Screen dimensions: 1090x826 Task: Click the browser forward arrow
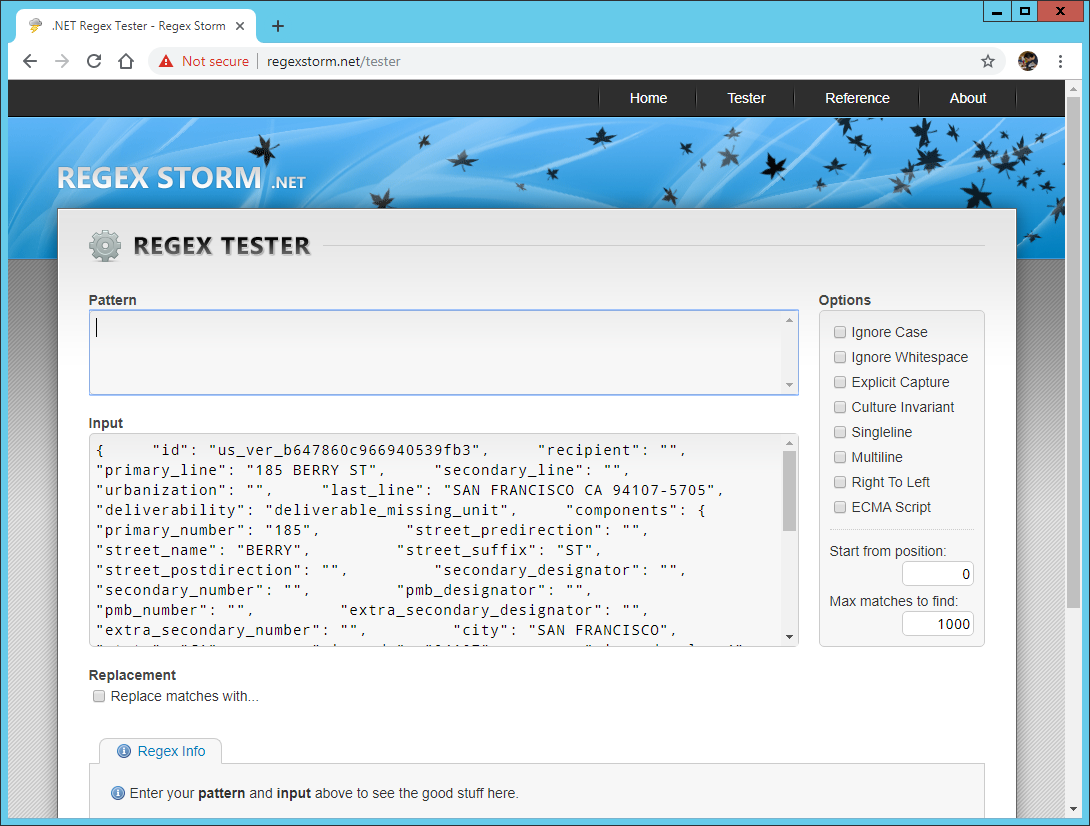(62, 61)
